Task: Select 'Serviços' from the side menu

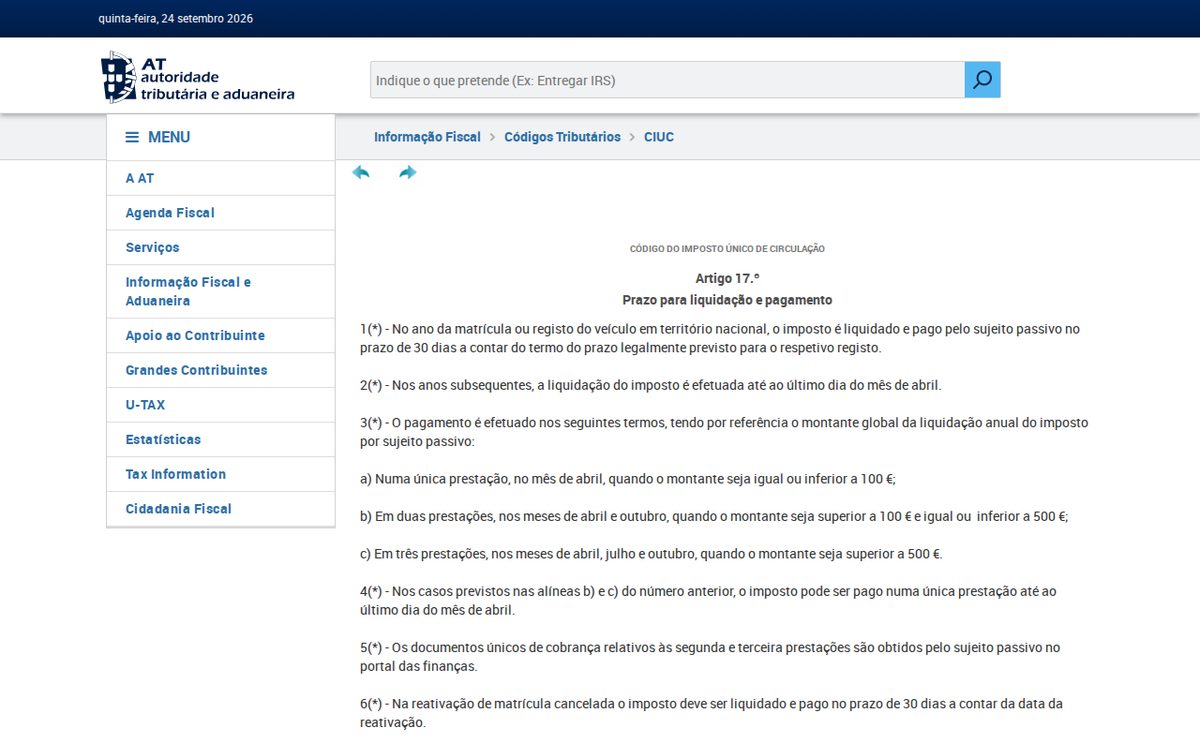Action: coord(221,247)
